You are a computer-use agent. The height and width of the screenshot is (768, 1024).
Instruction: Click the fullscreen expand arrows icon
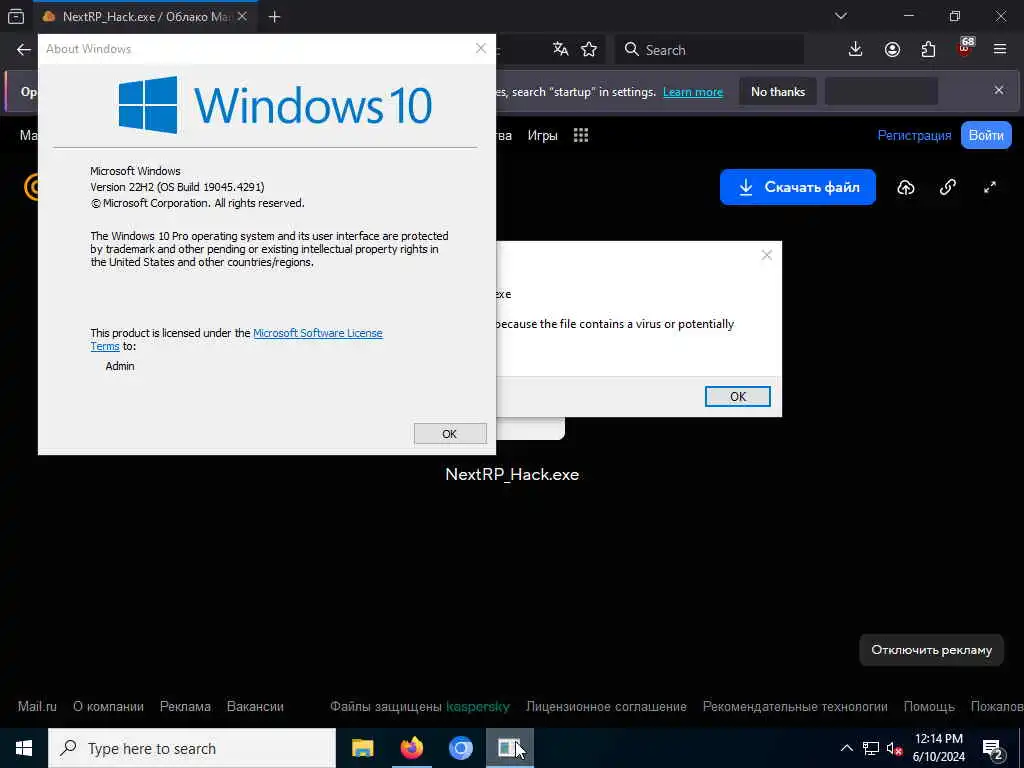point(989,187)
